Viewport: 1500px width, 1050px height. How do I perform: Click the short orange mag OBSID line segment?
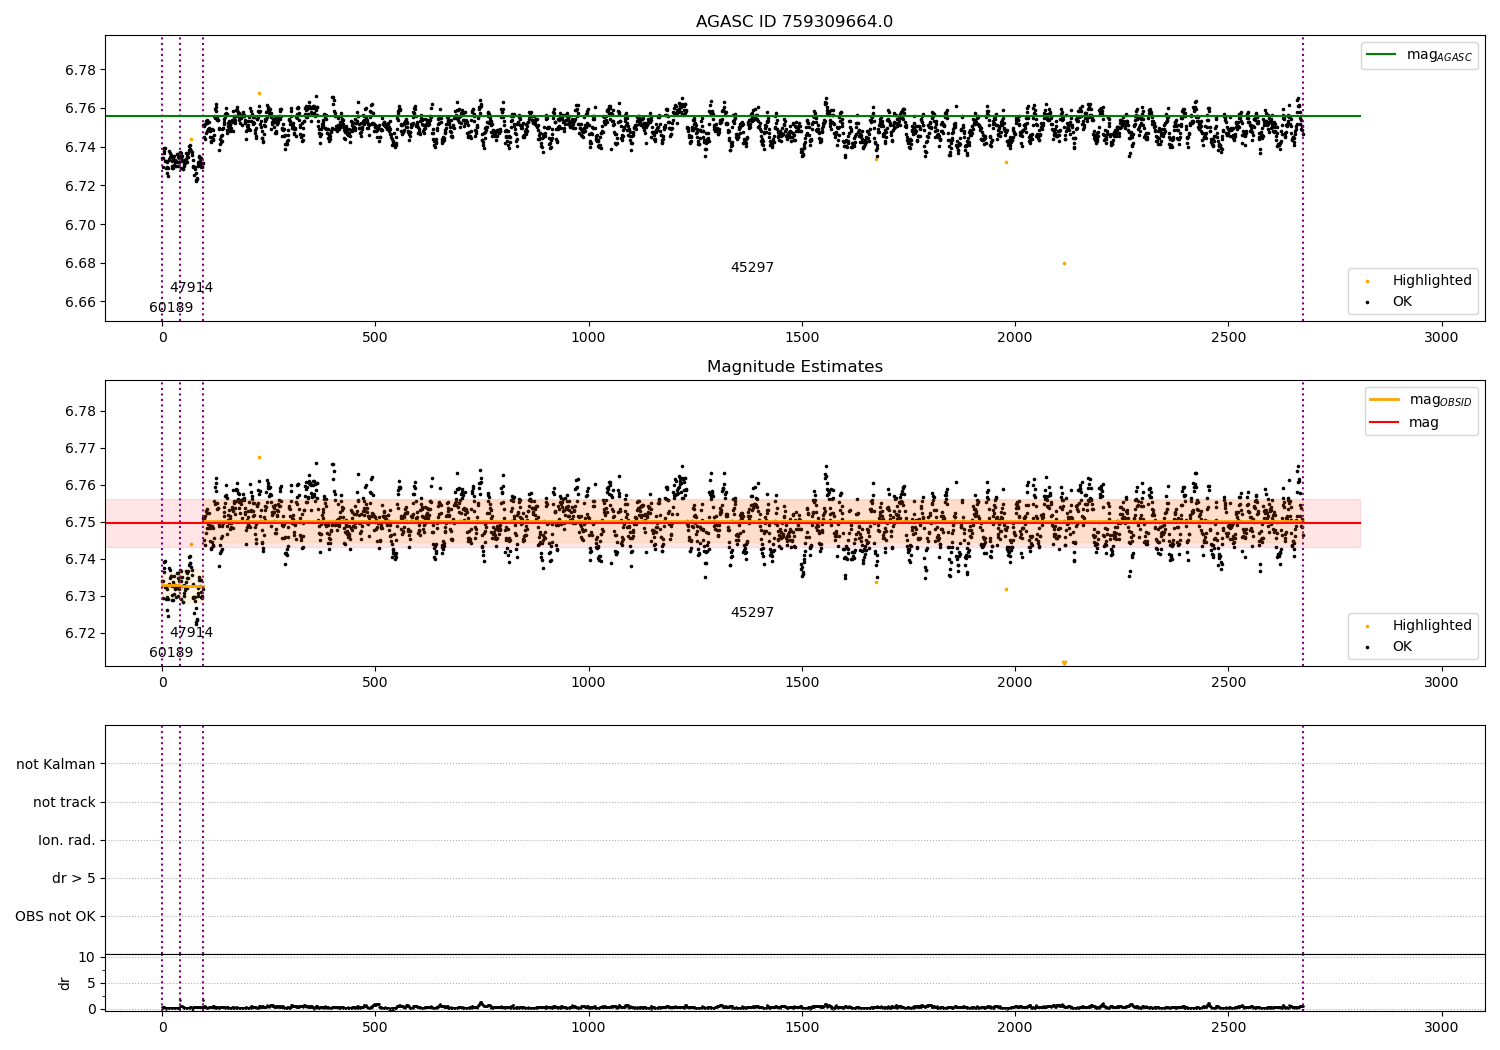(x=183, y=586)
